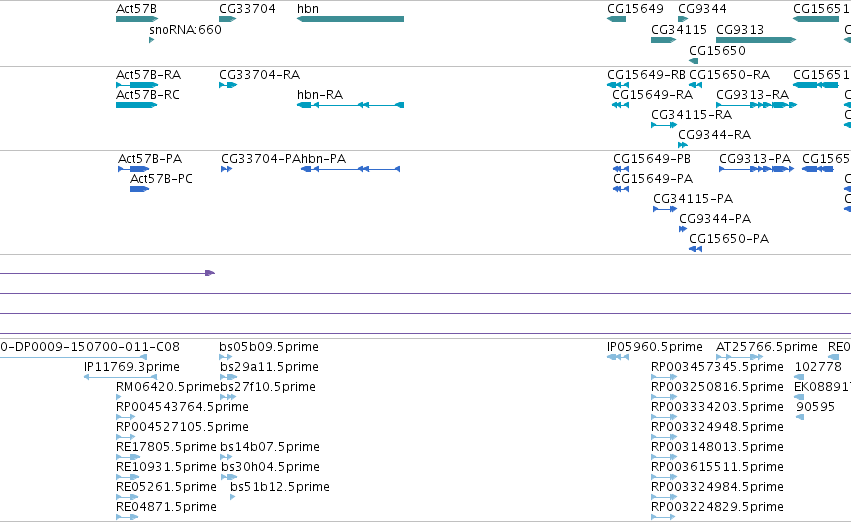The width and height of the screenshot is (851, 522).
Task: Click the RE04871.5prime EST feature
Action: 127,517
